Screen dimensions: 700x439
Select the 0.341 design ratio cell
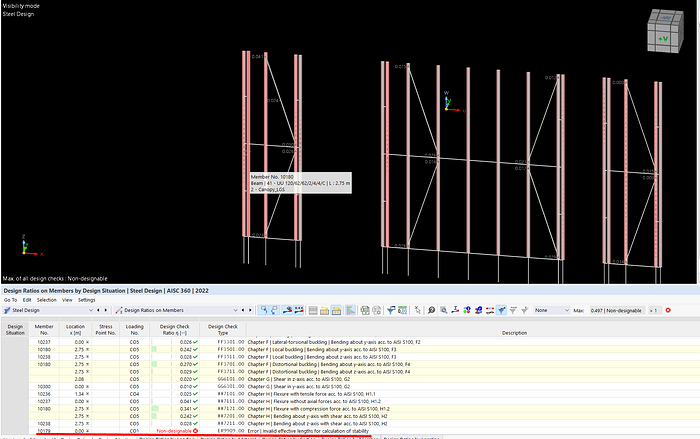point(175,409)
